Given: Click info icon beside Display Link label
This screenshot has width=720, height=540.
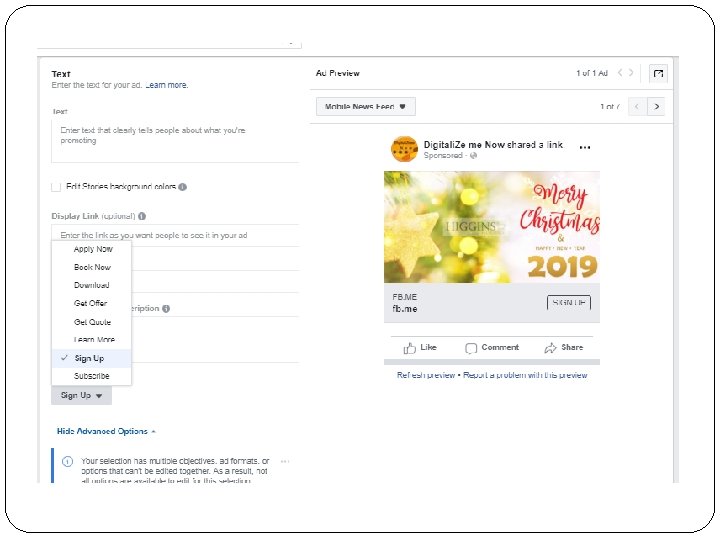Looking at the screenshot, I should pos(143,216).
